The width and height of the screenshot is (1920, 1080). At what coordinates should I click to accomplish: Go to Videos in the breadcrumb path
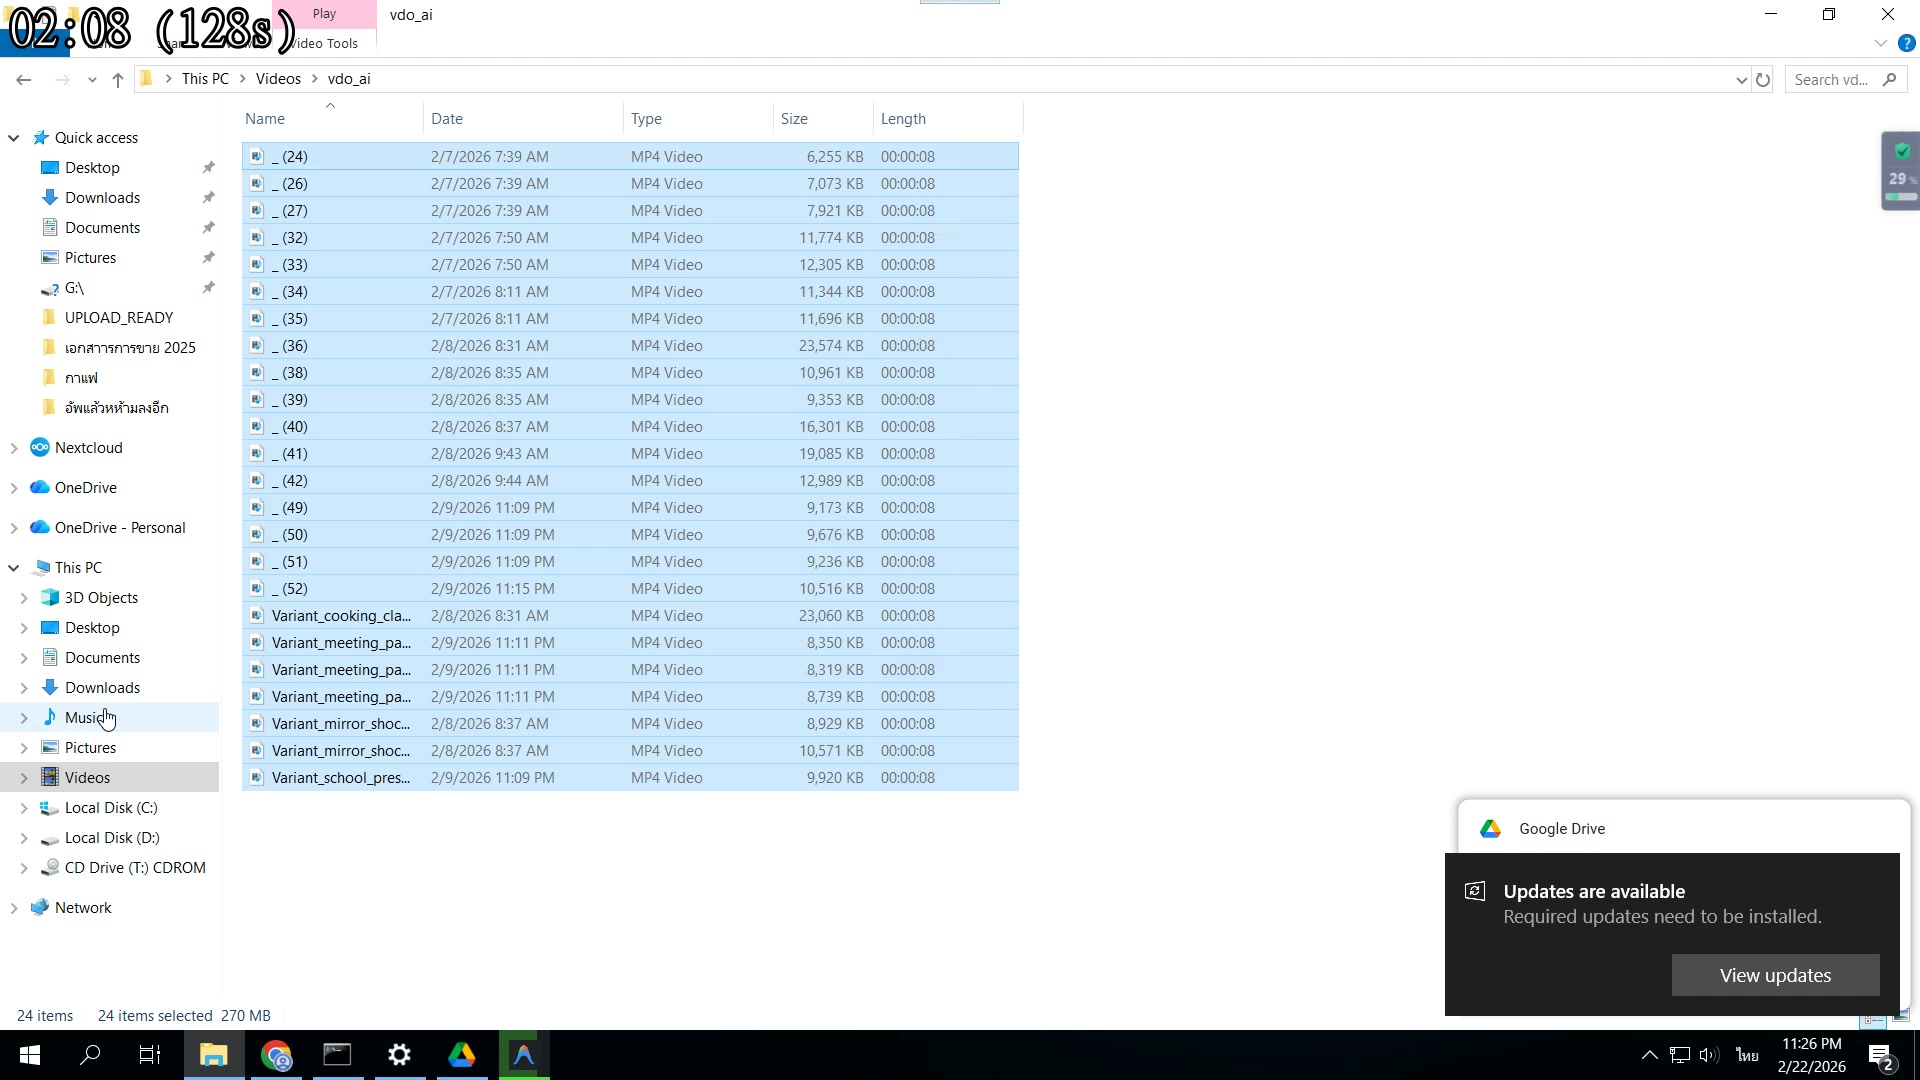[x=277, y=79]
